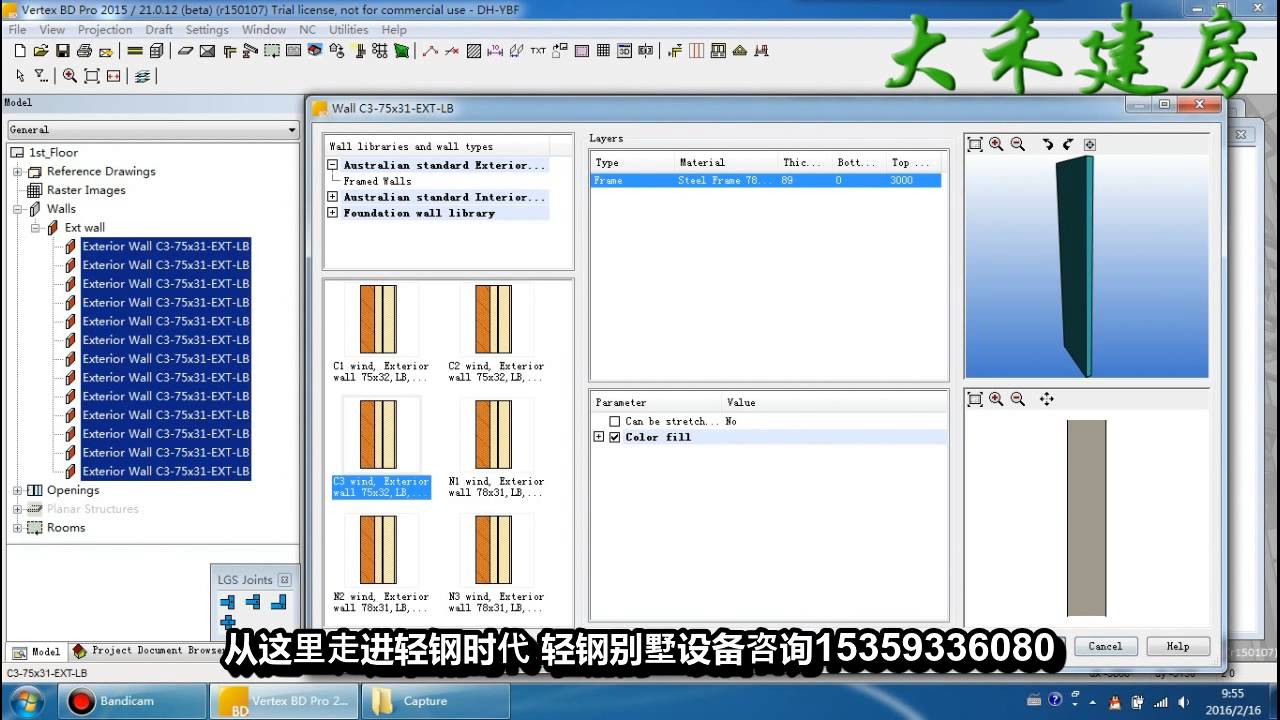Click the cross joint icon in LGS Joints
The height and width of the screenshot is (720, 1280).
[228, 622]
